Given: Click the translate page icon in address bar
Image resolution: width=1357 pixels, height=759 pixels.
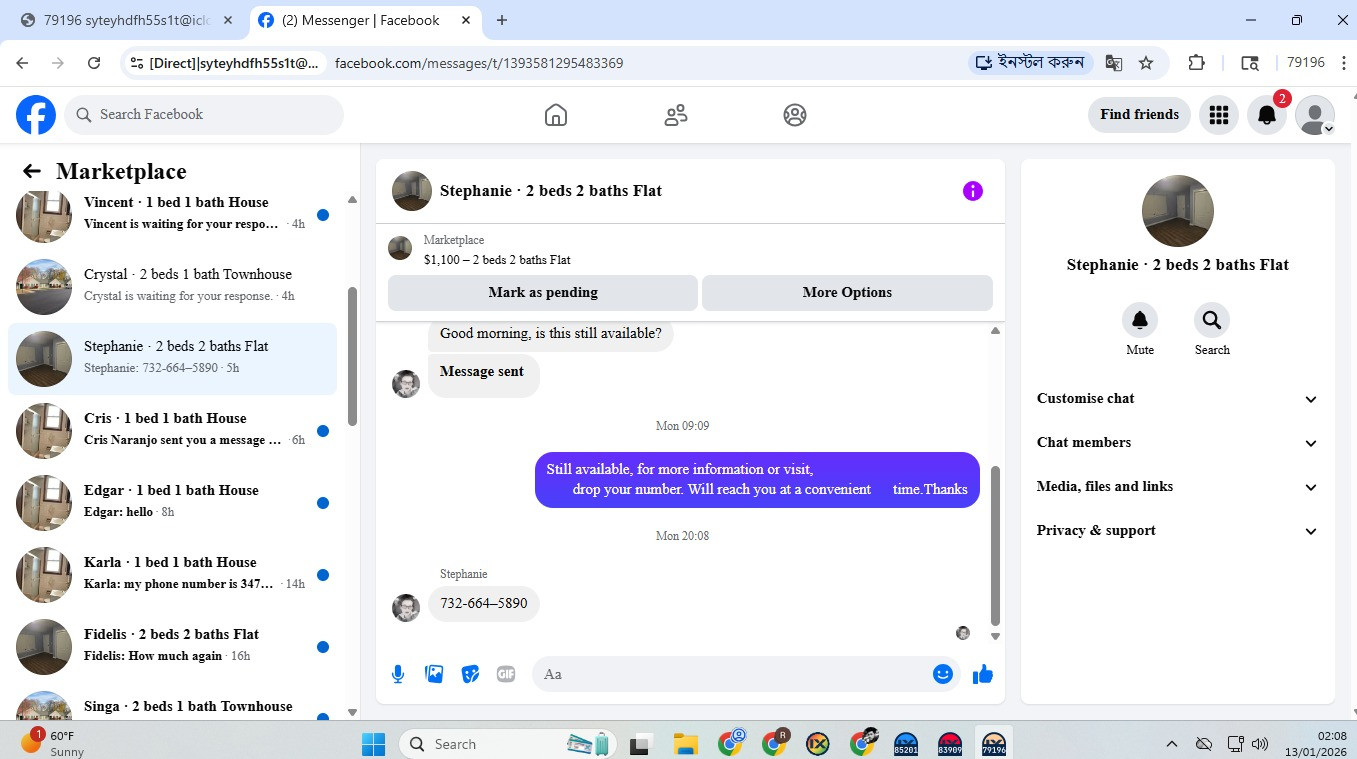Looking at the screenshot, I should (x=1113, y=63).
